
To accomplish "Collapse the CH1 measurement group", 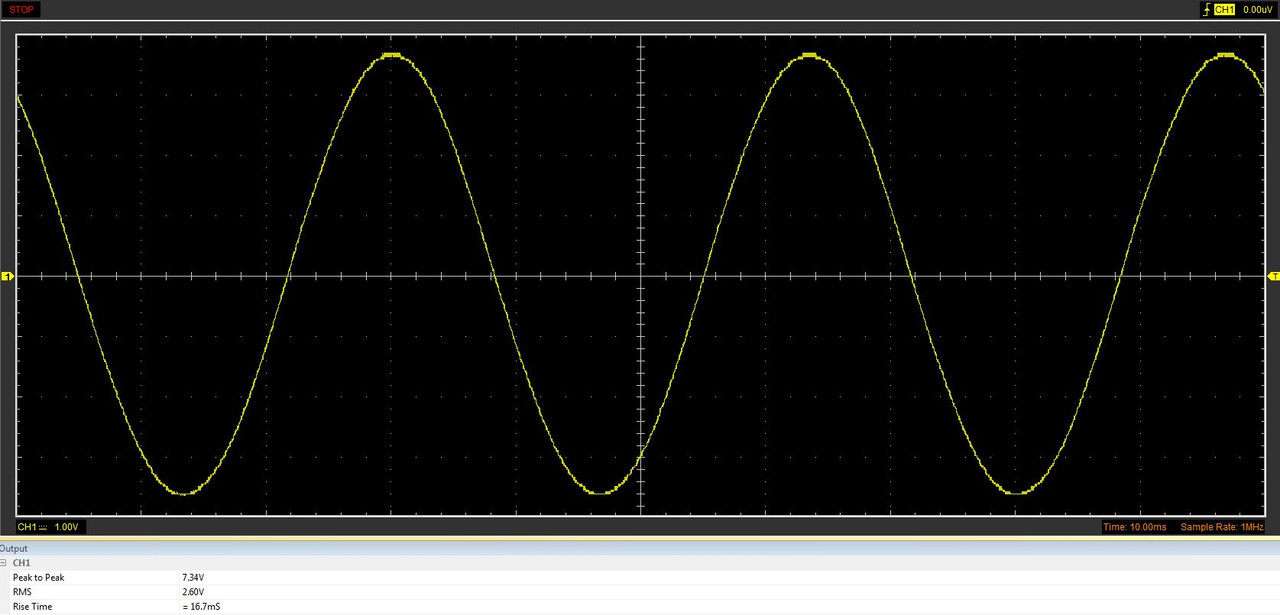I will [3, 563].
